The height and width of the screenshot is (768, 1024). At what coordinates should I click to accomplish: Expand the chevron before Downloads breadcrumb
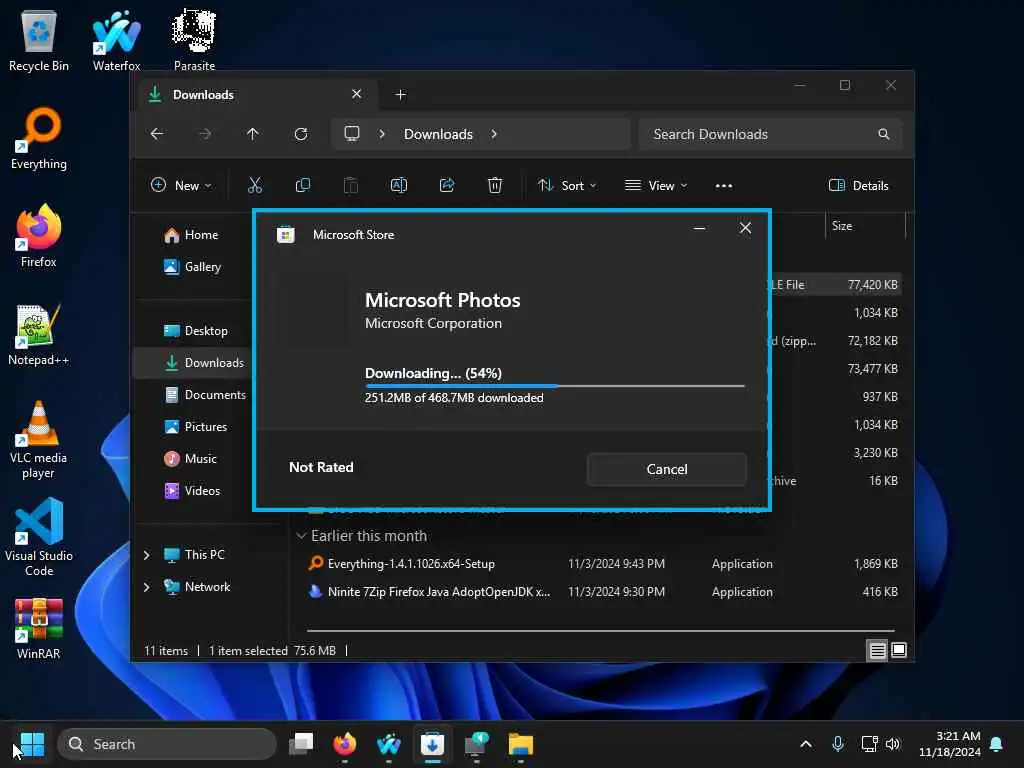click(x=382, y=134)
